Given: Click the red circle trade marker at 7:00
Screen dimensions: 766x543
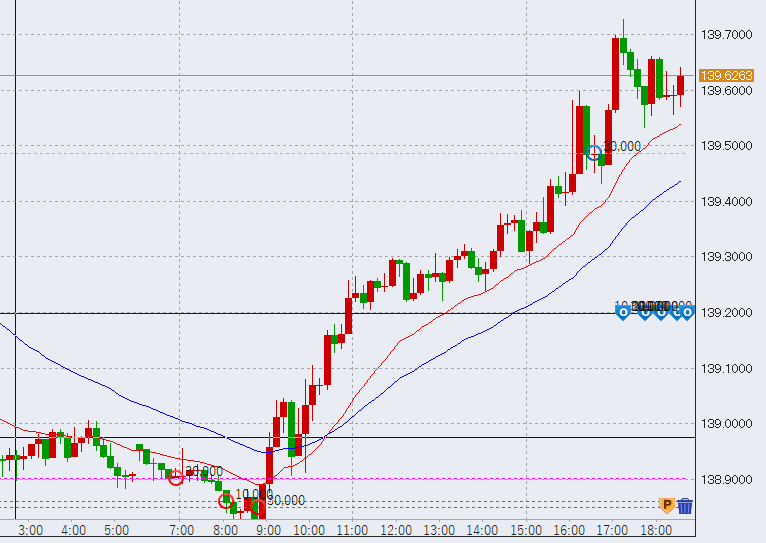Looking at the screenshot, I should pos(176,478).
